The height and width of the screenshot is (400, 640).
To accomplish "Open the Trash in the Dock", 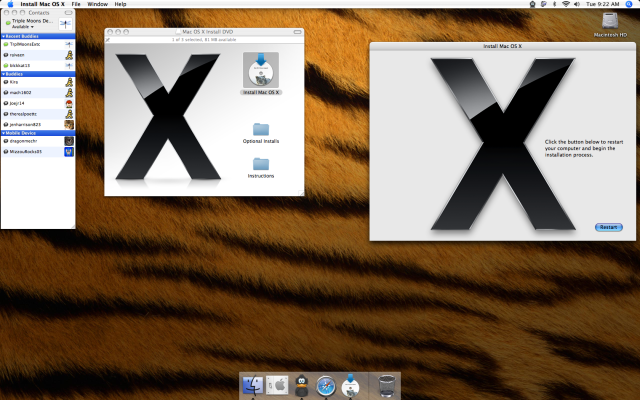I will click(387, 385).
